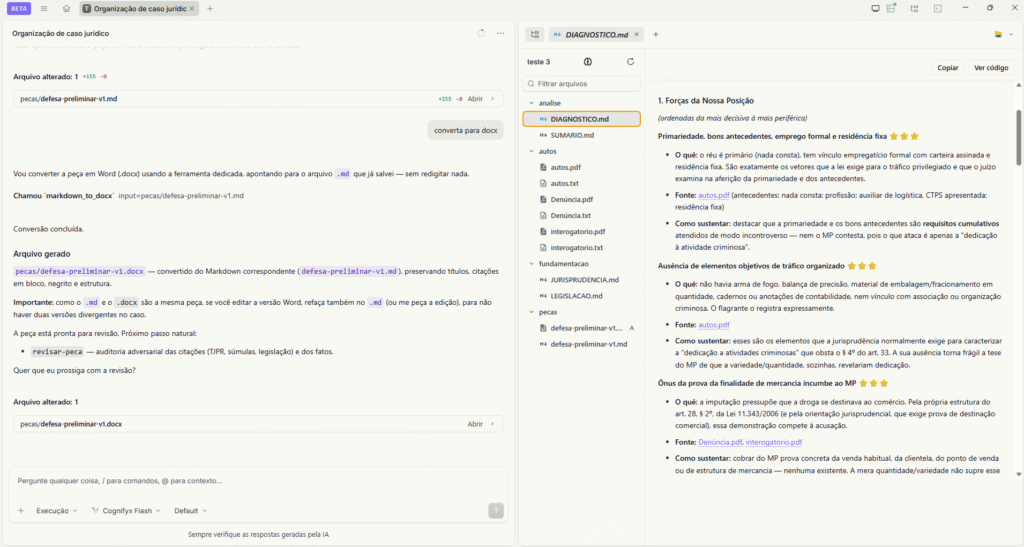Click the tree structure icon in title bar
This screenshot has height=547, width=1024.
click(914, 8)
